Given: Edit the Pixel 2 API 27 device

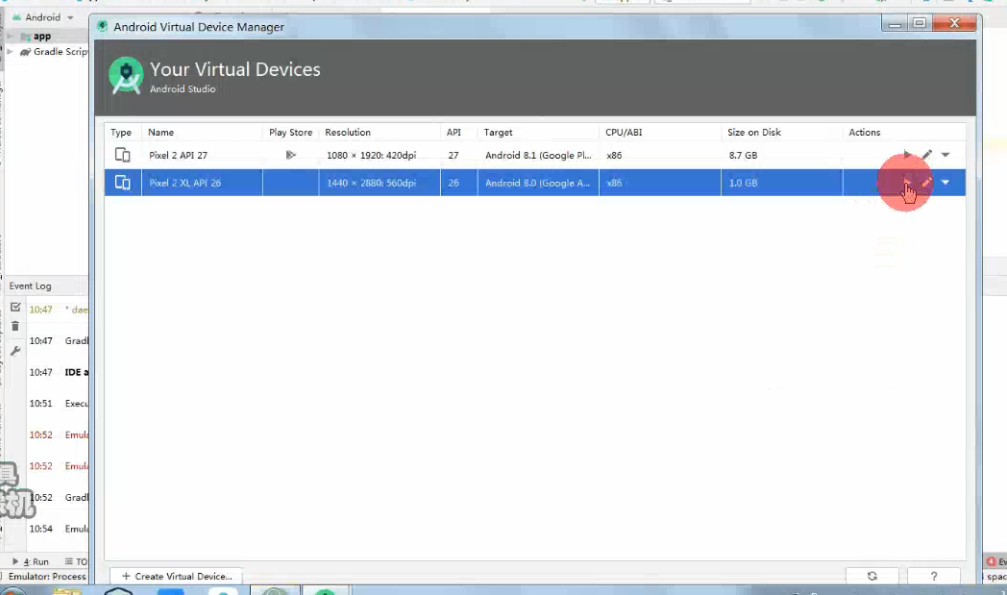Looking at the screenshot, I should point(927,155).
